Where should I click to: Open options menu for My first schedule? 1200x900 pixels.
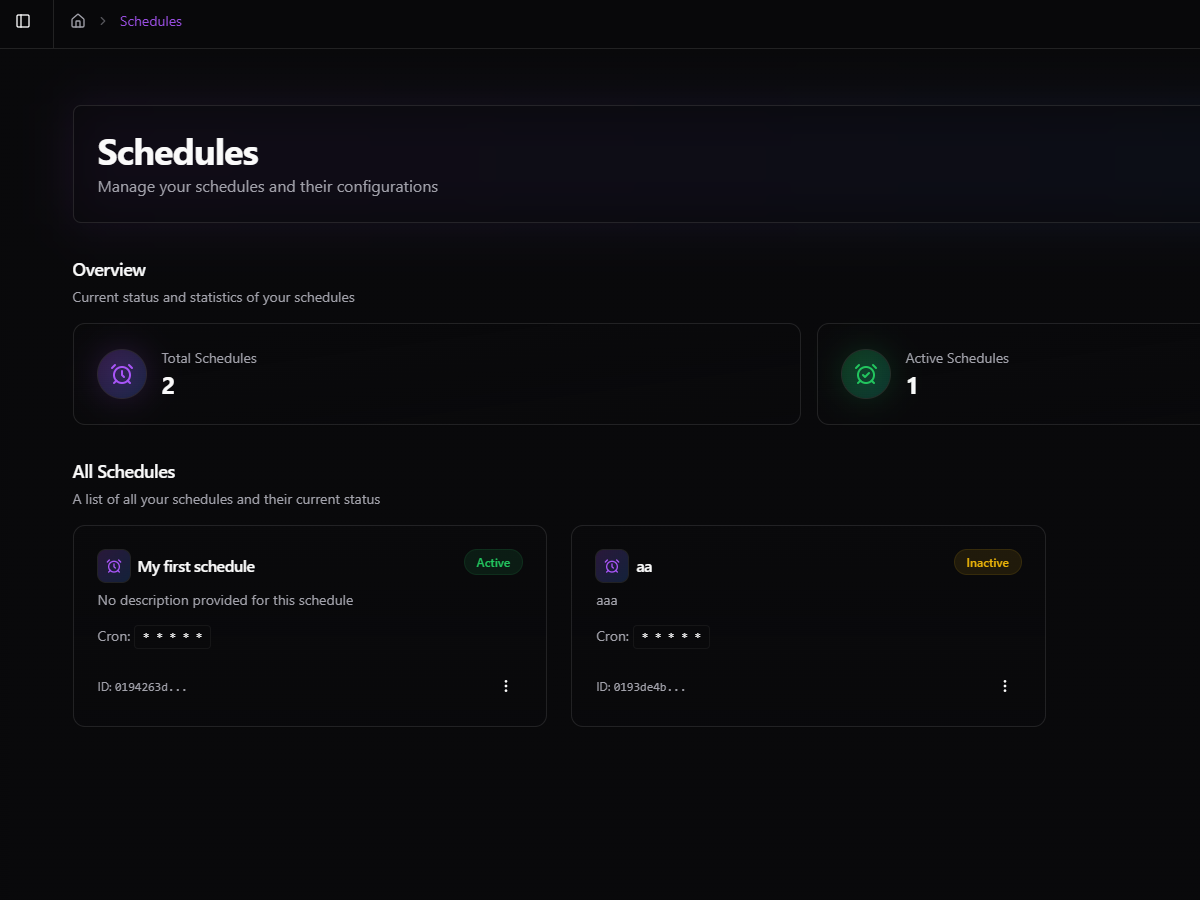click(506, 686)
